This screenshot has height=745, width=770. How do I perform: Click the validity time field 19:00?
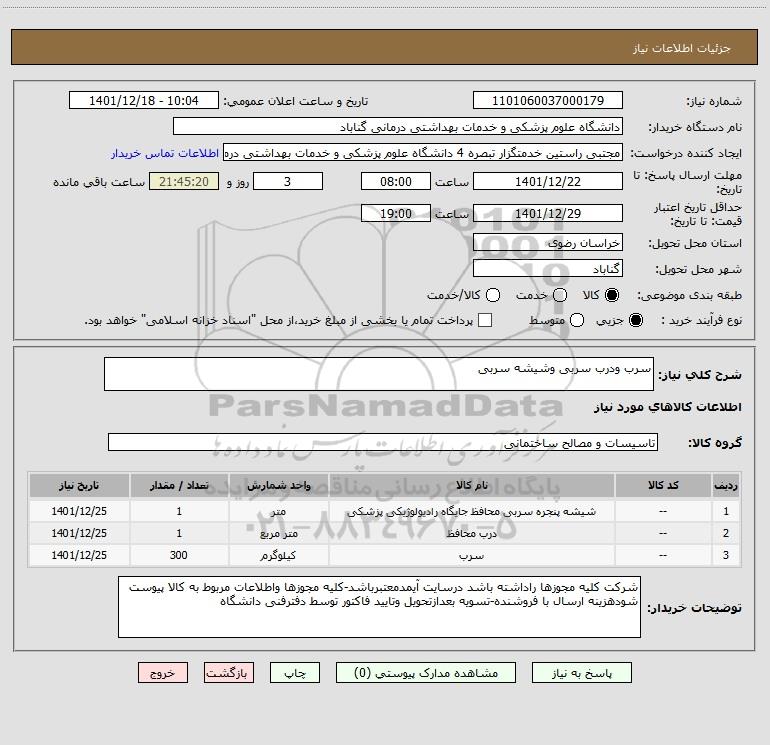pyautogui.click(x=396, y=213)
